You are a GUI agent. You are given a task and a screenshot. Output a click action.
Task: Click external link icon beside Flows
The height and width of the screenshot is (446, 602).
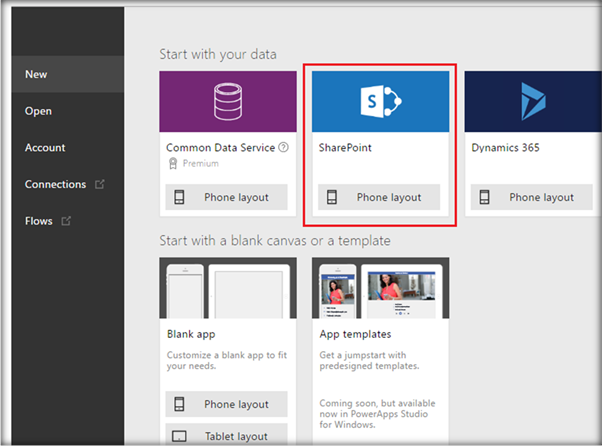[66, 221]
